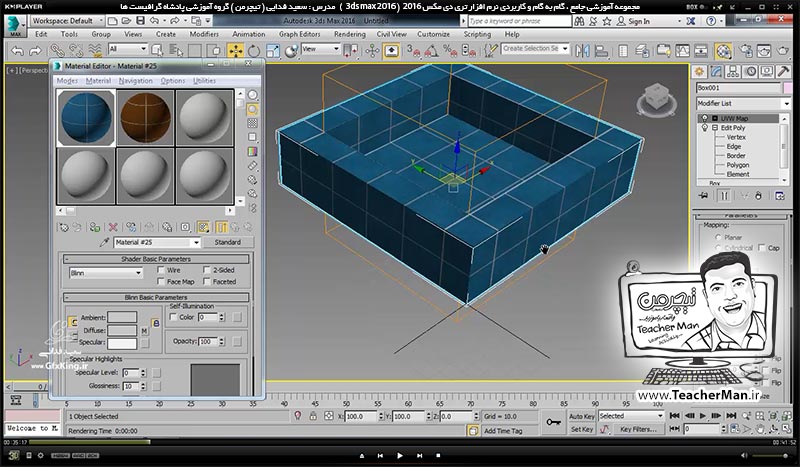Open the Render Setup teapot icon
The width and height of the screenshot is (800, 467).
click(746, 51)
